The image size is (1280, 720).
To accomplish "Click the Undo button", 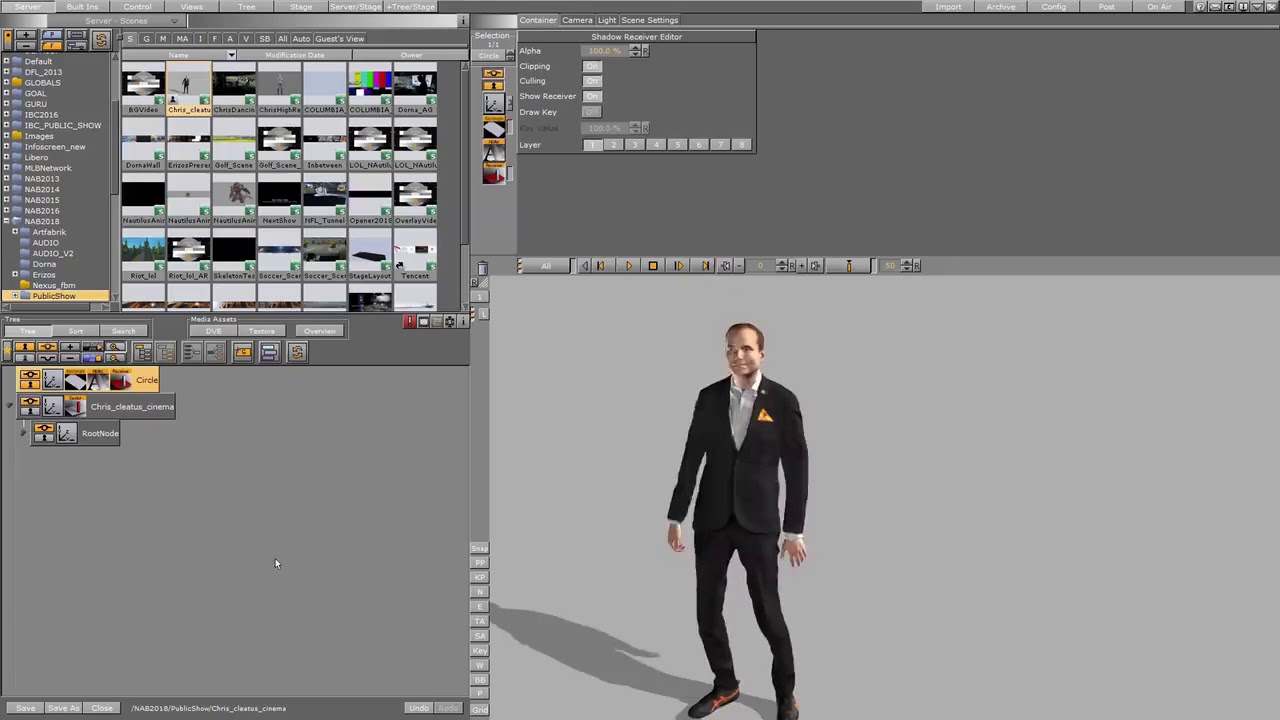I will [x=418, y=708].
